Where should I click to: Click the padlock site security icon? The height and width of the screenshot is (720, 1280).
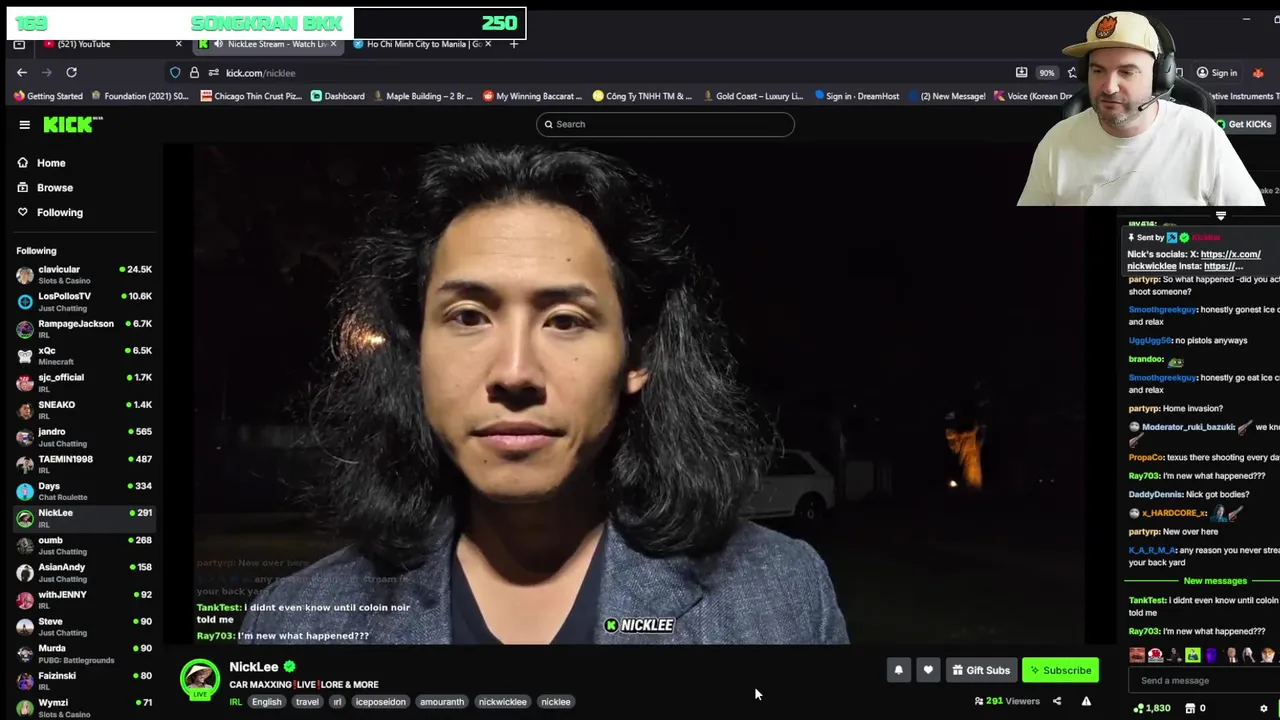pyautogui.click(x=194, y=73)
